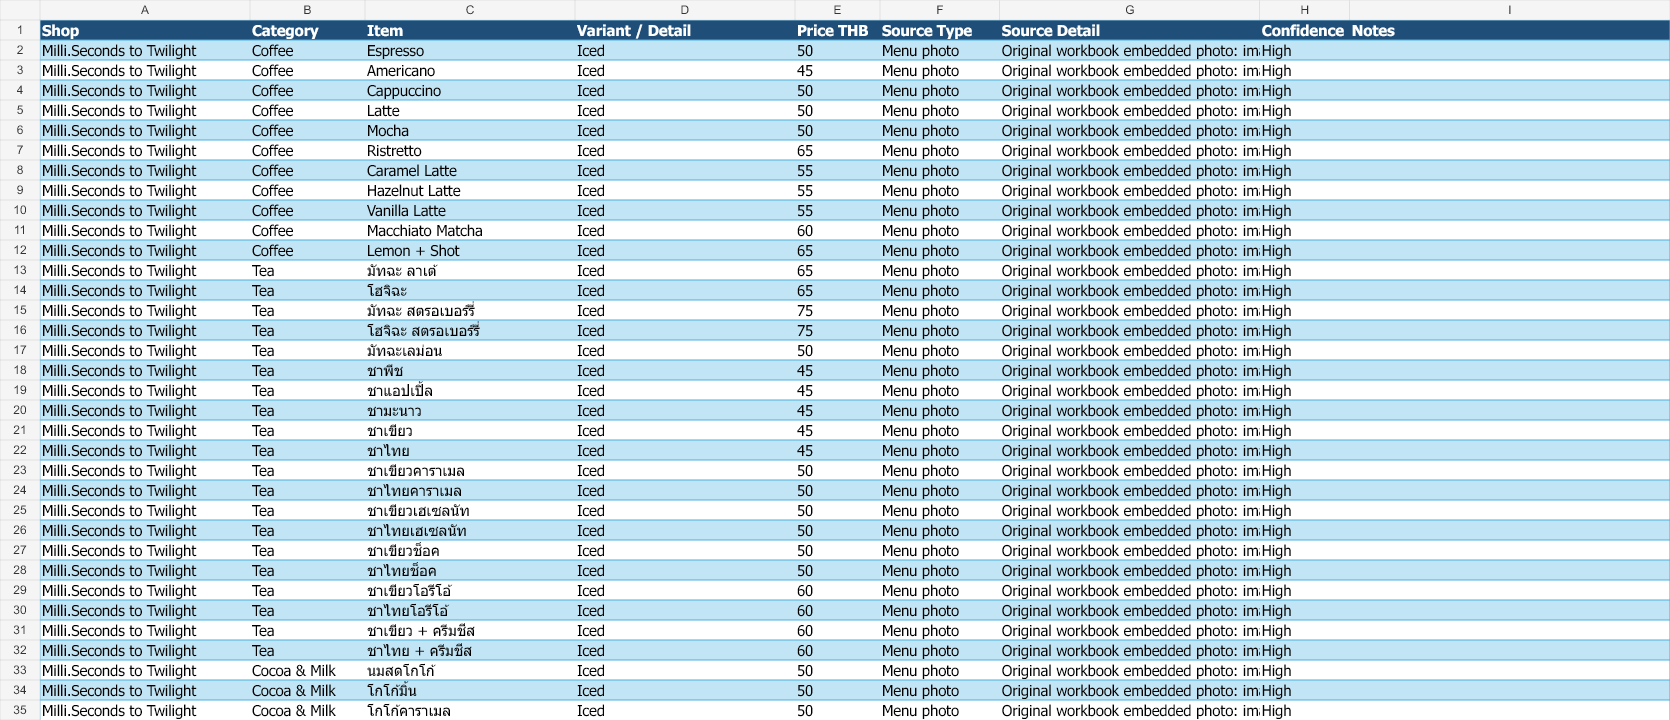Select the Caramel Latte cell
This screenshot has height=720, width=1670.
pos(470,171)
